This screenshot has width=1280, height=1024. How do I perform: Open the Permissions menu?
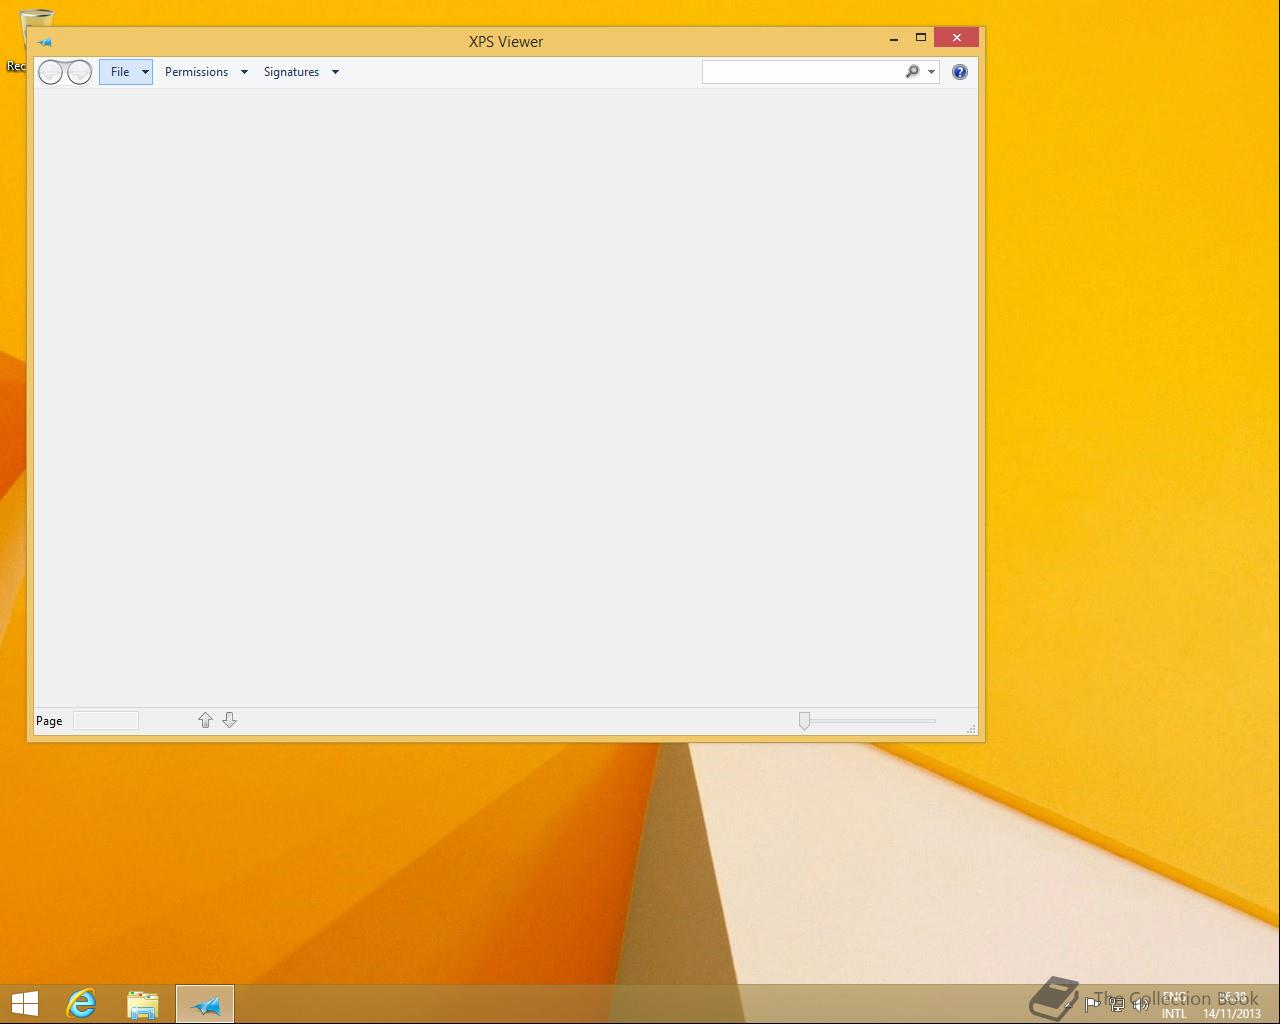click(x=196, y=72)
